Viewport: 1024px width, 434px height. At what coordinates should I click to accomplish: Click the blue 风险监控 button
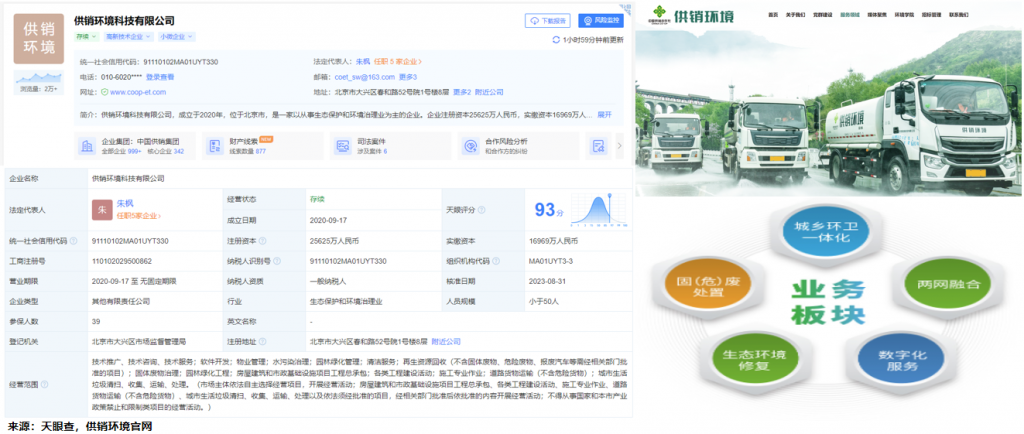click(601, 20)
